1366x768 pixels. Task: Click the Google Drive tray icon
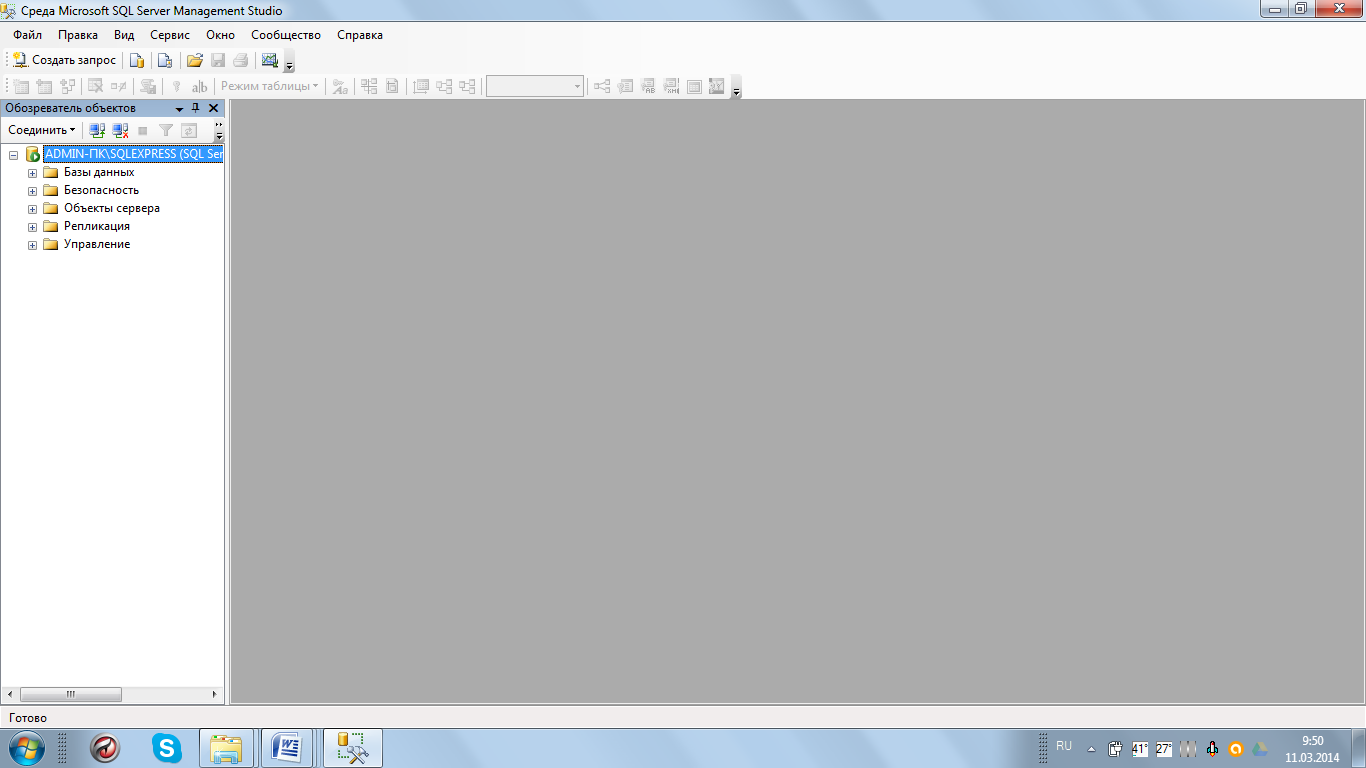point(1261,748)
